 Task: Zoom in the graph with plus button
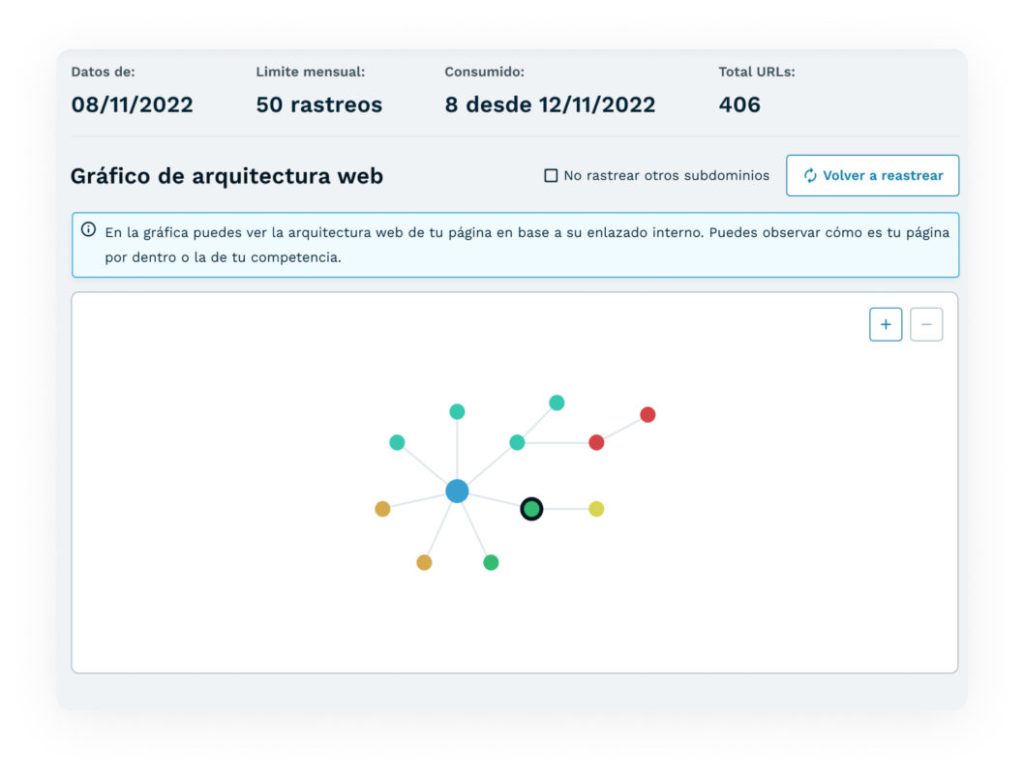coord(885,325)
